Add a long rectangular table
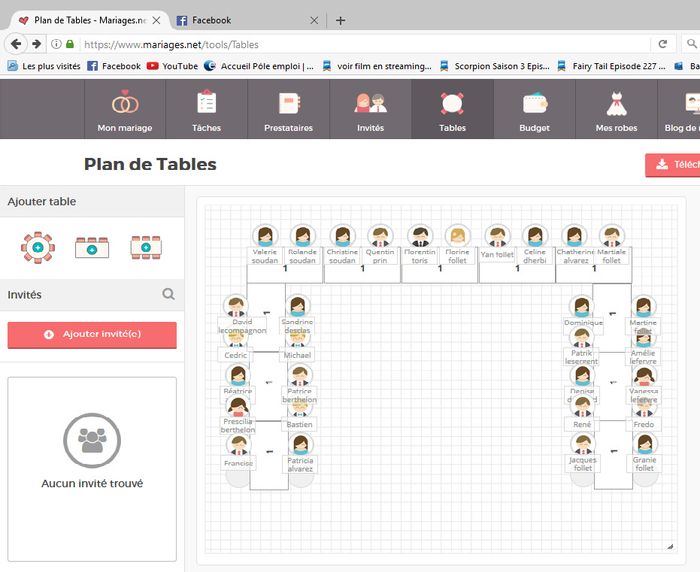The width and height of the screenshot is (700, 572). pos(146,247)
